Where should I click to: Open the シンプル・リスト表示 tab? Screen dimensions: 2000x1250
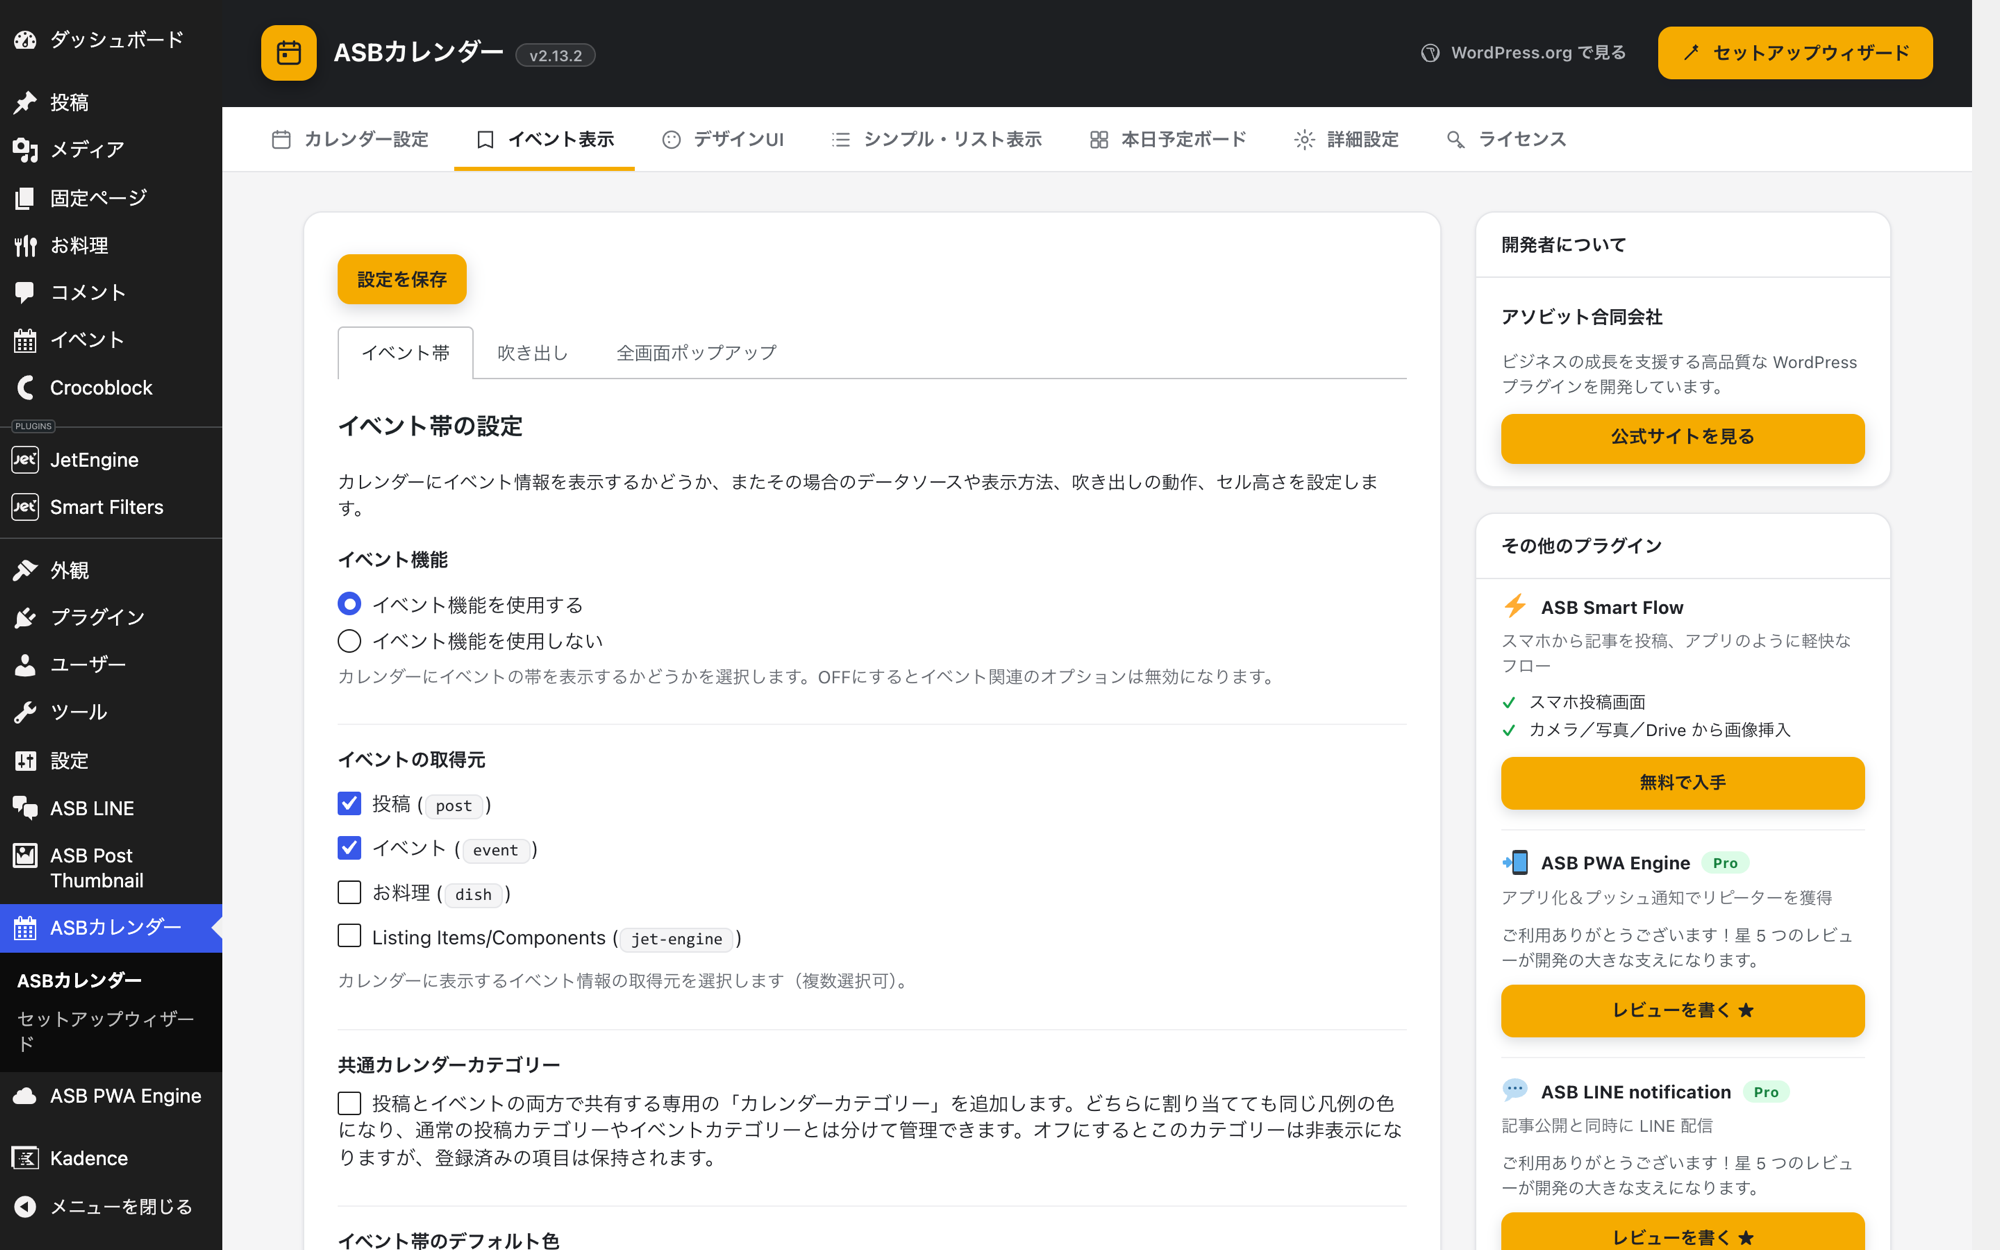pos(937,139)
